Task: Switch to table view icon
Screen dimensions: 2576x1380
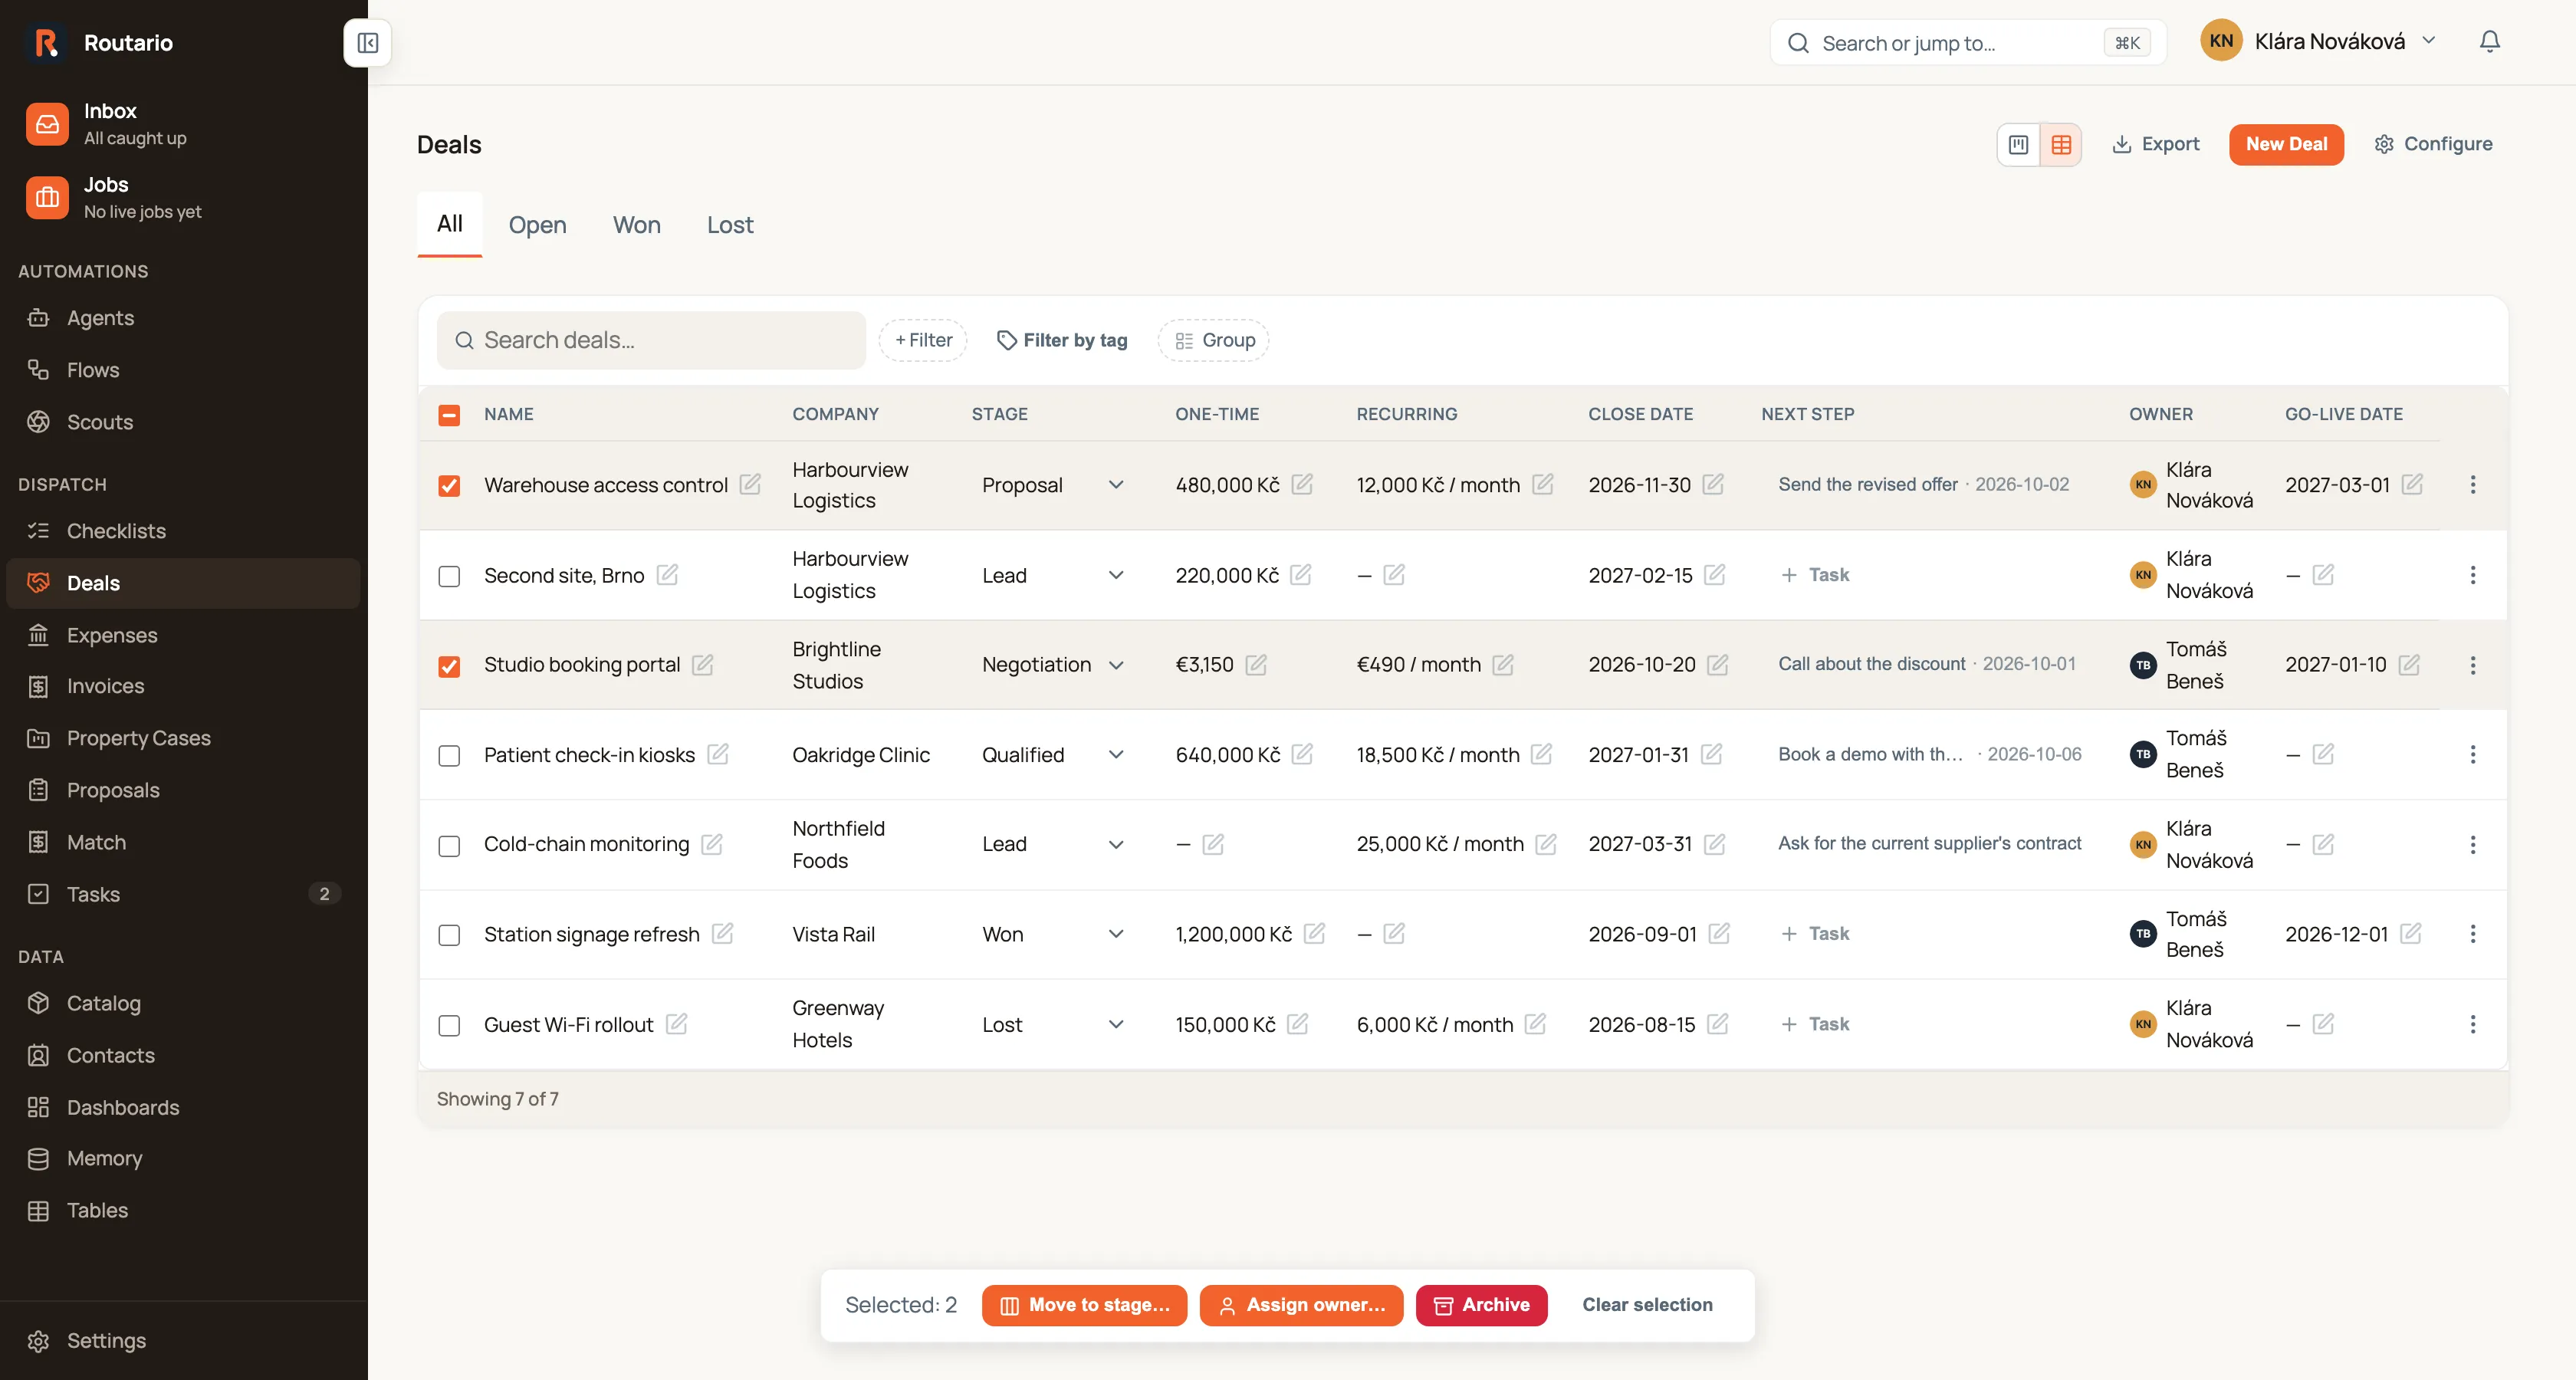Action: click(2061, 144)
